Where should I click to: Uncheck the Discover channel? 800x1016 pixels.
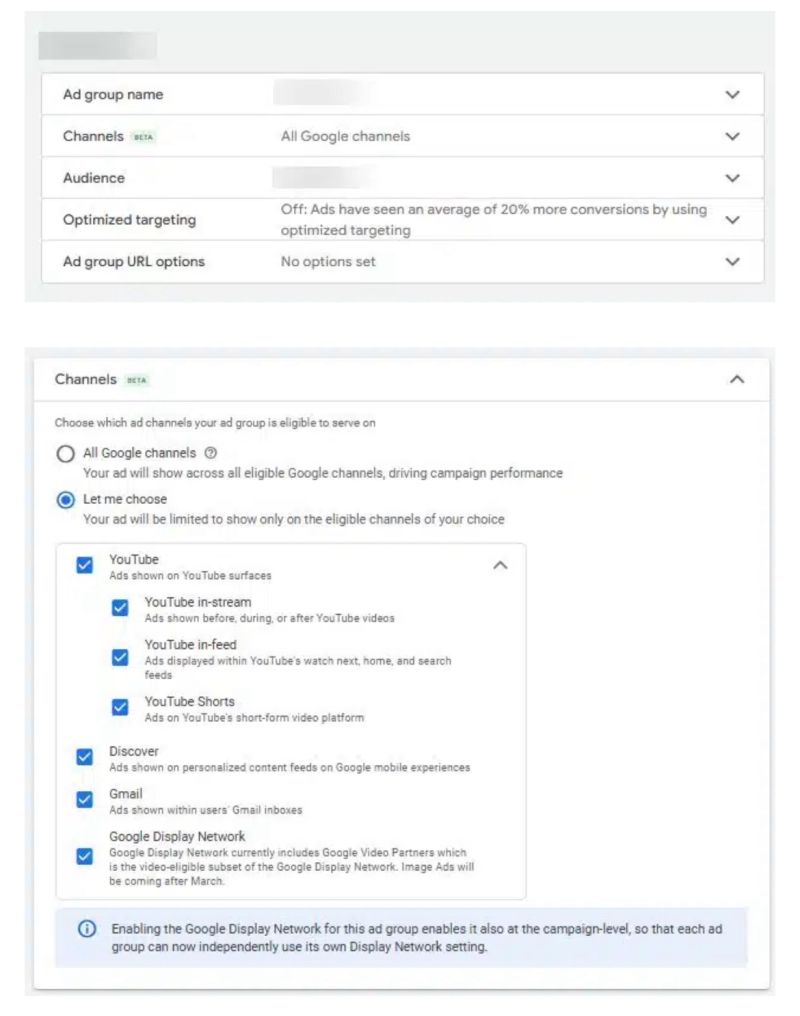coord(85,756)
